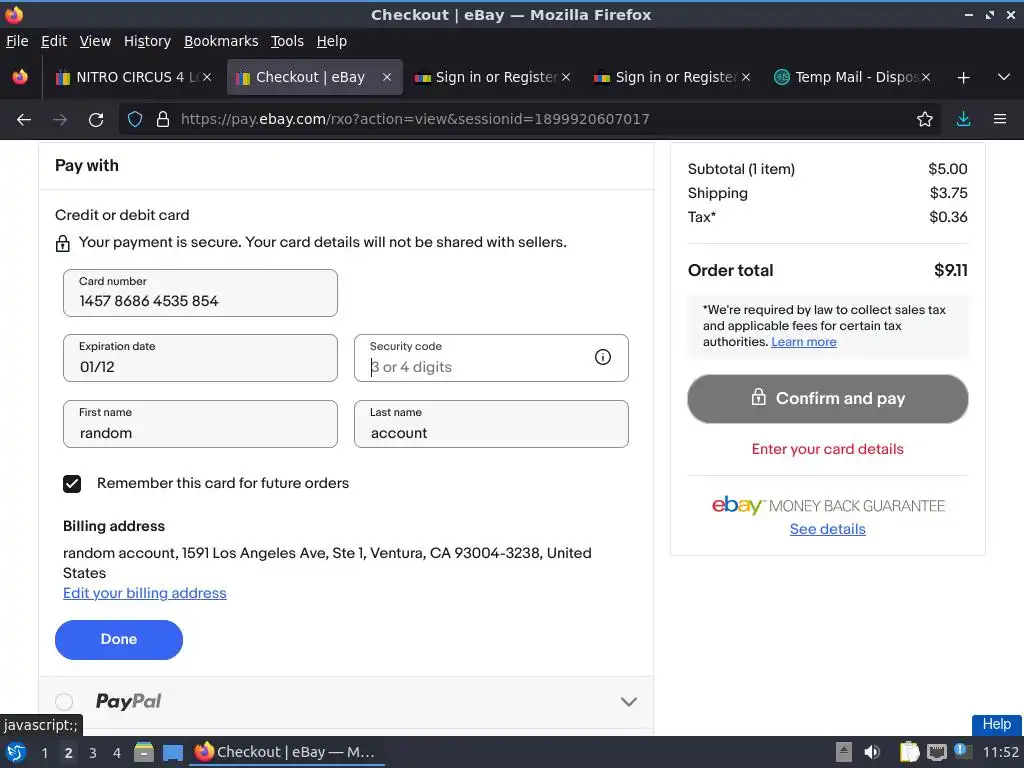Click the network monitor tray icon
Image resolution: width=1024 pixels, height=768 pixels.
[x=936, y=752]
